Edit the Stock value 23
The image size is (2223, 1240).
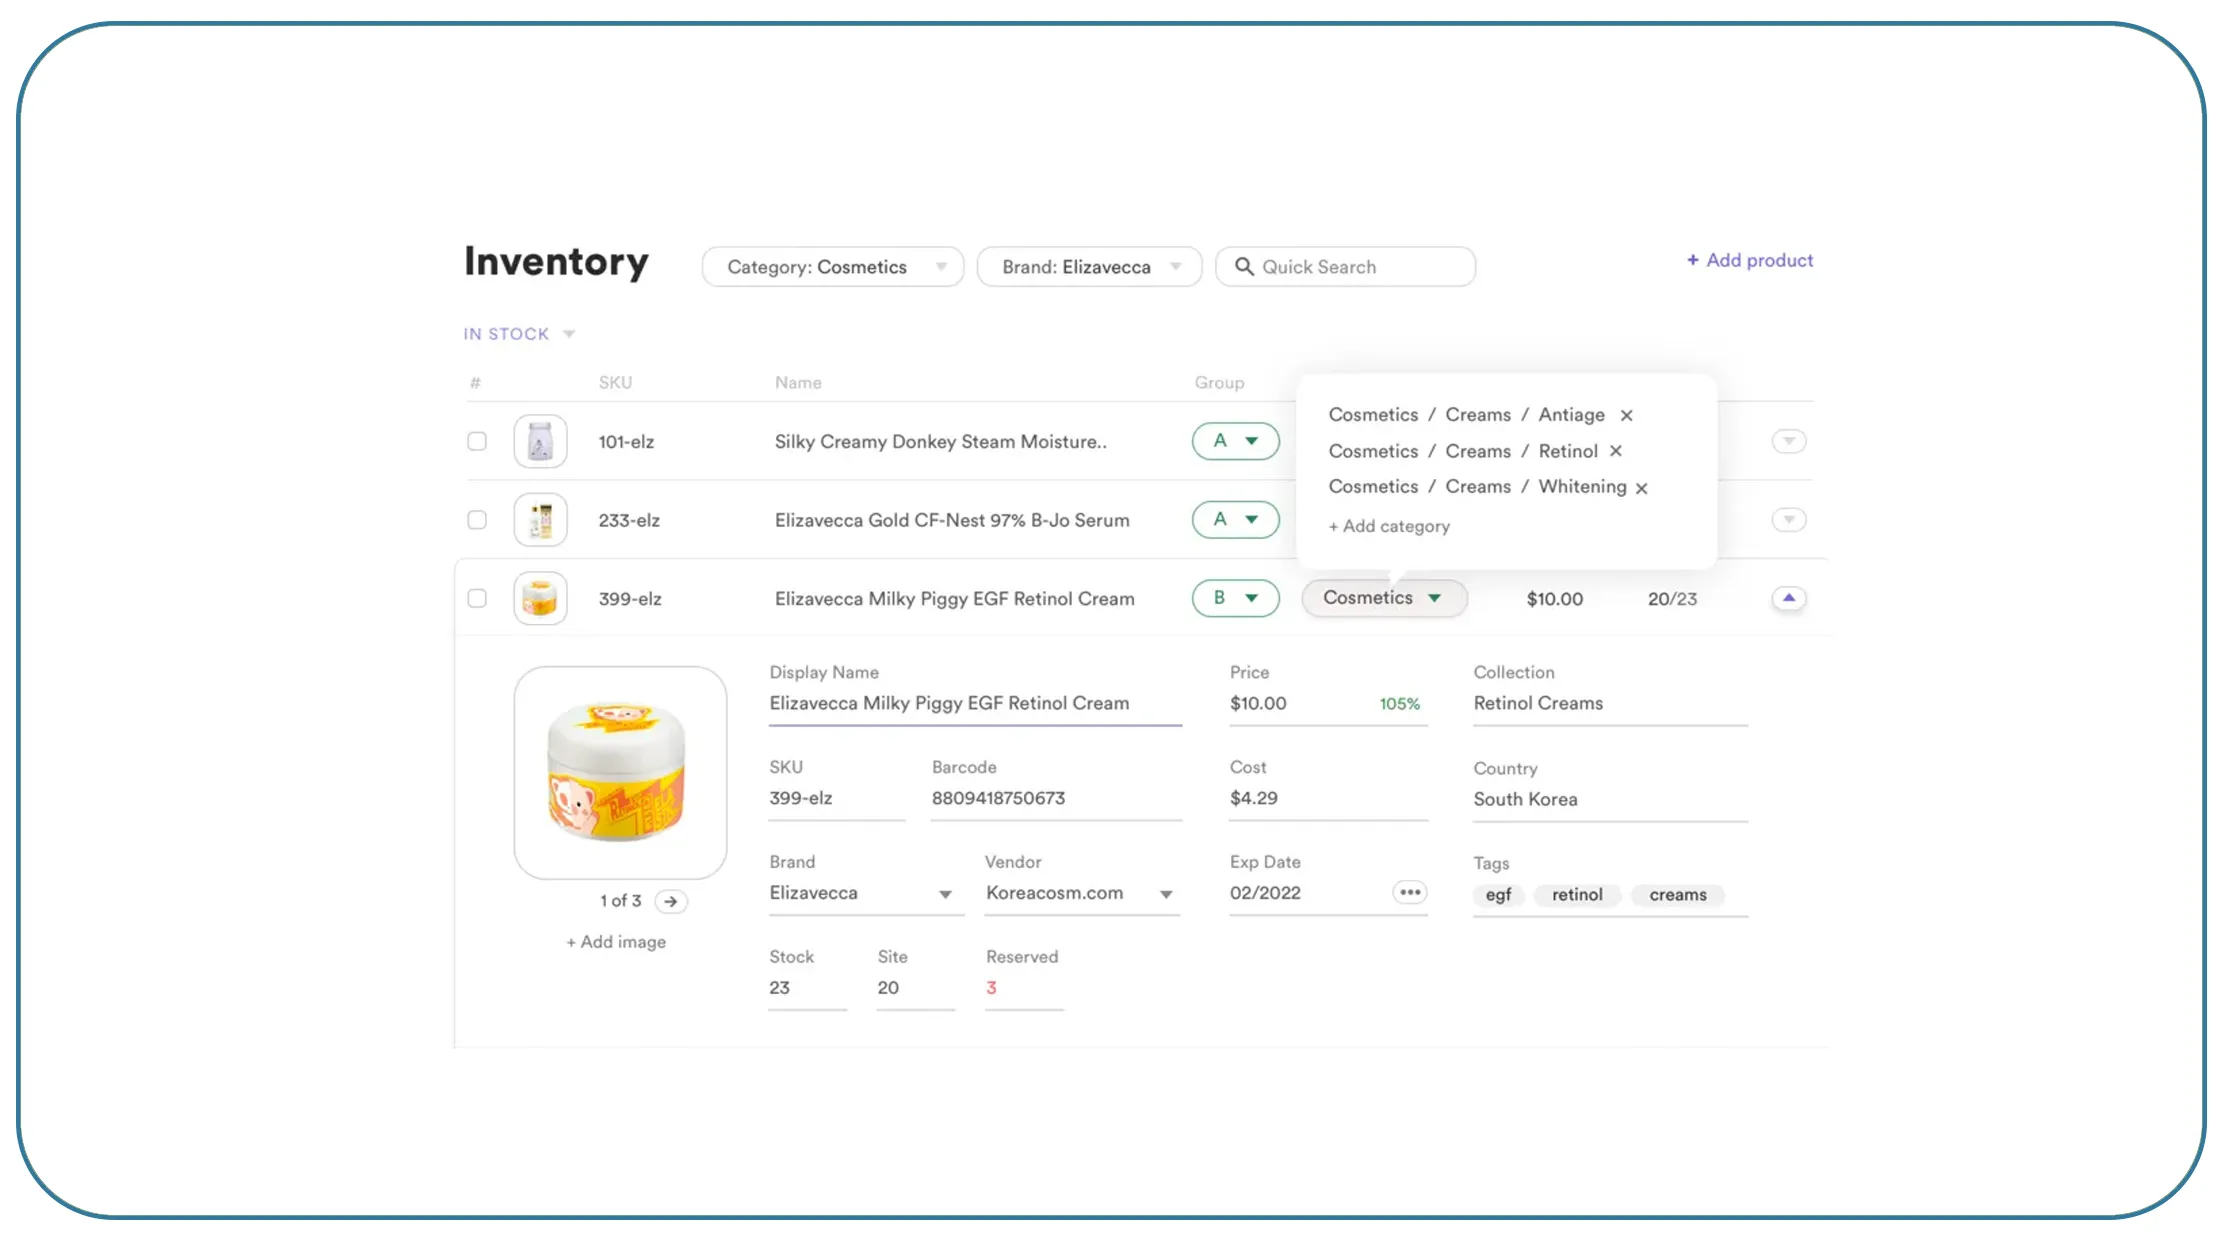[x=807, y=988]
